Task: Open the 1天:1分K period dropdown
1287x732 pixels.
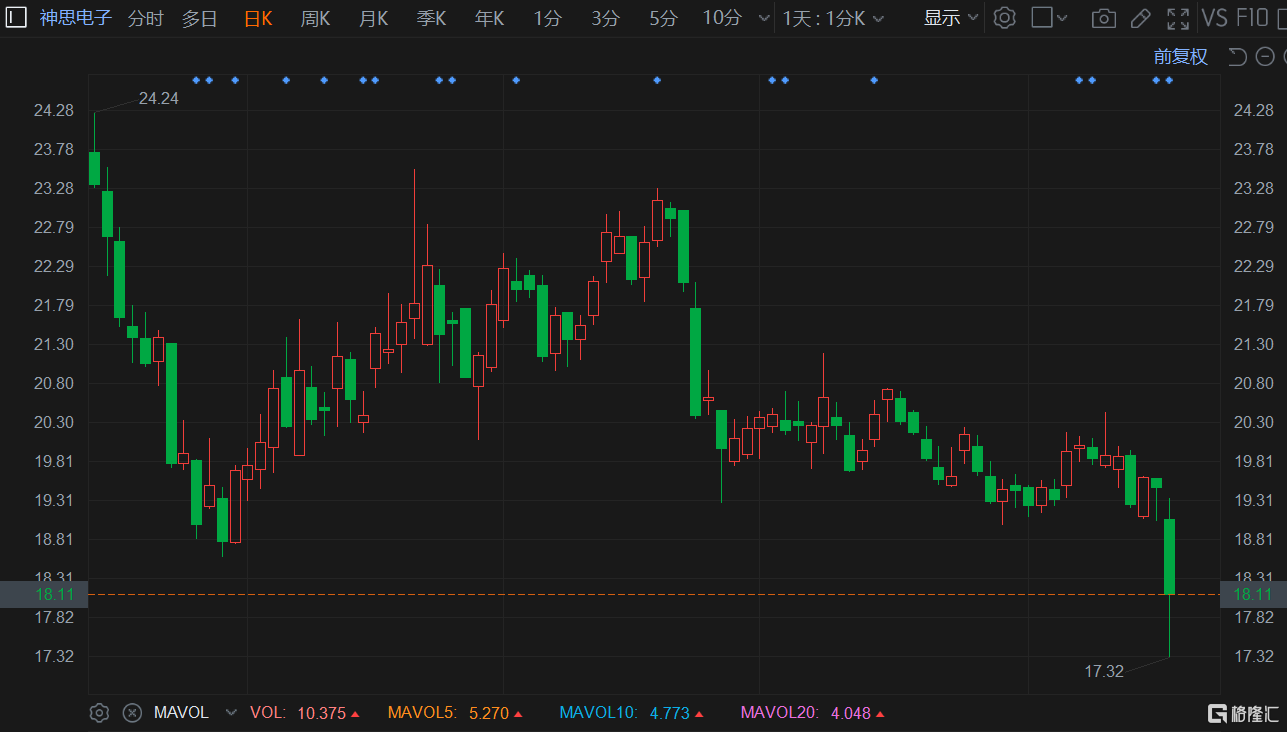Action: pos(832,18)
